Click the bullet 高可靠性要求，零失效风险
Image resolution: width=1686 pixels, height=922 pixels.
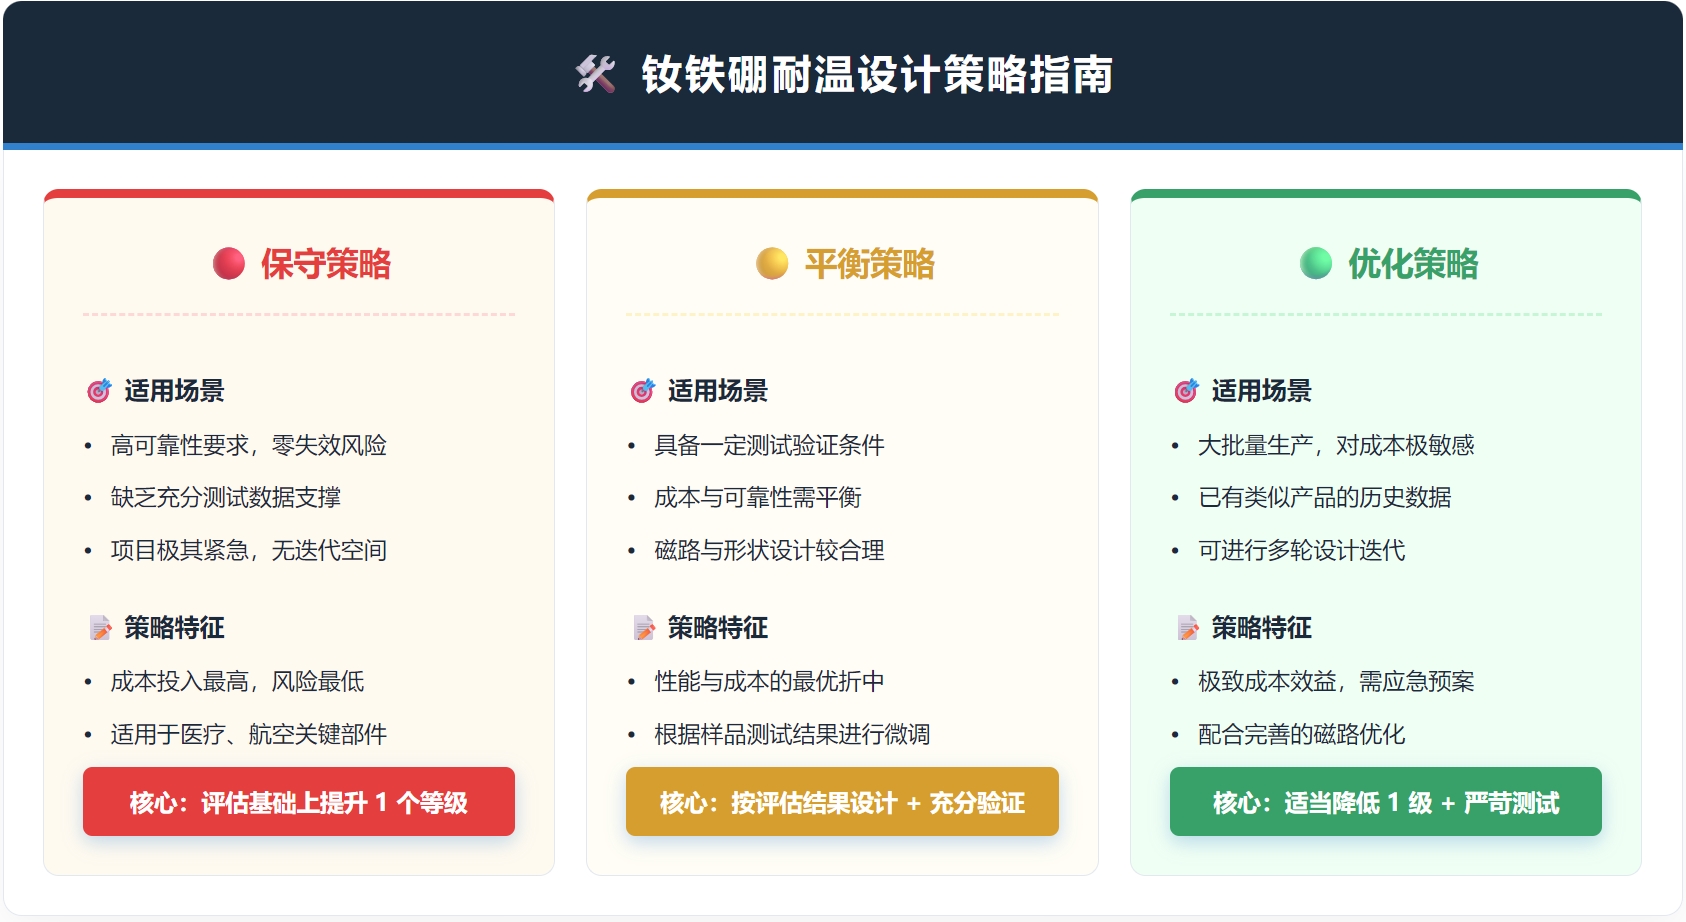(x=248, y=445)
